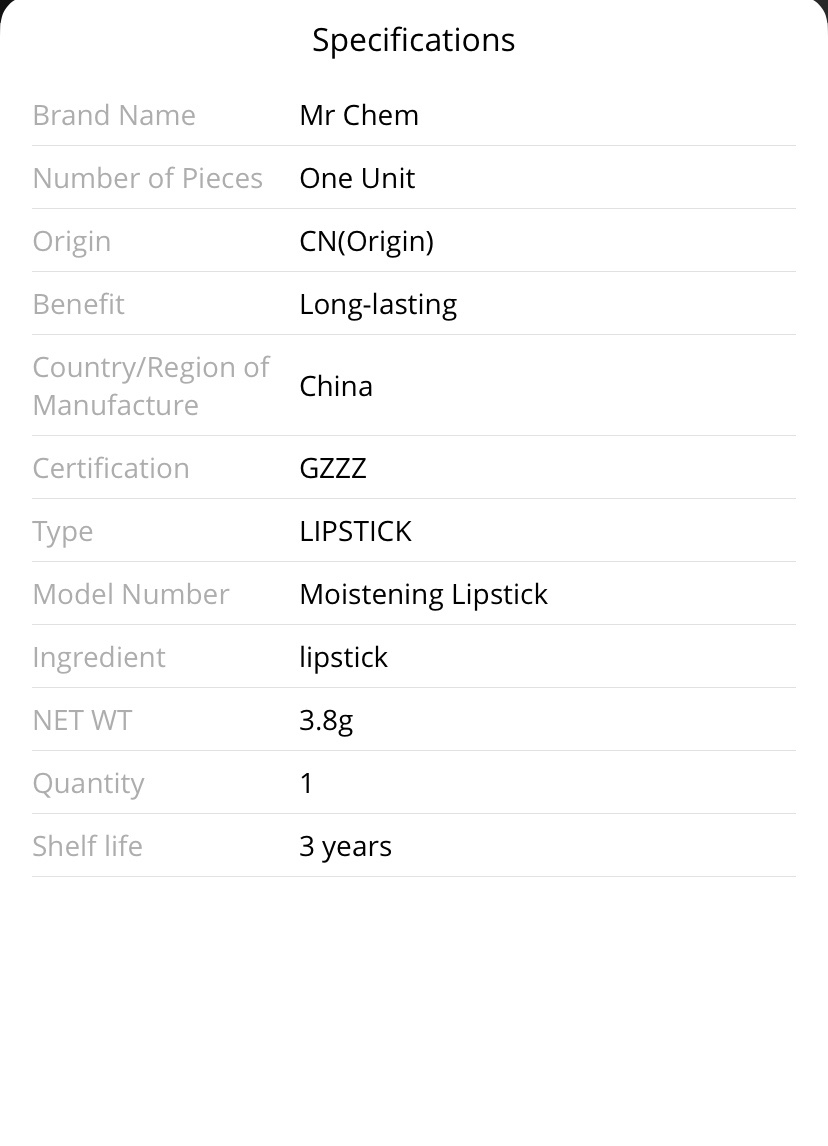Select Country/Region of Manufacture label
This screenshot has height=1146, width=828.
(151, 386)
